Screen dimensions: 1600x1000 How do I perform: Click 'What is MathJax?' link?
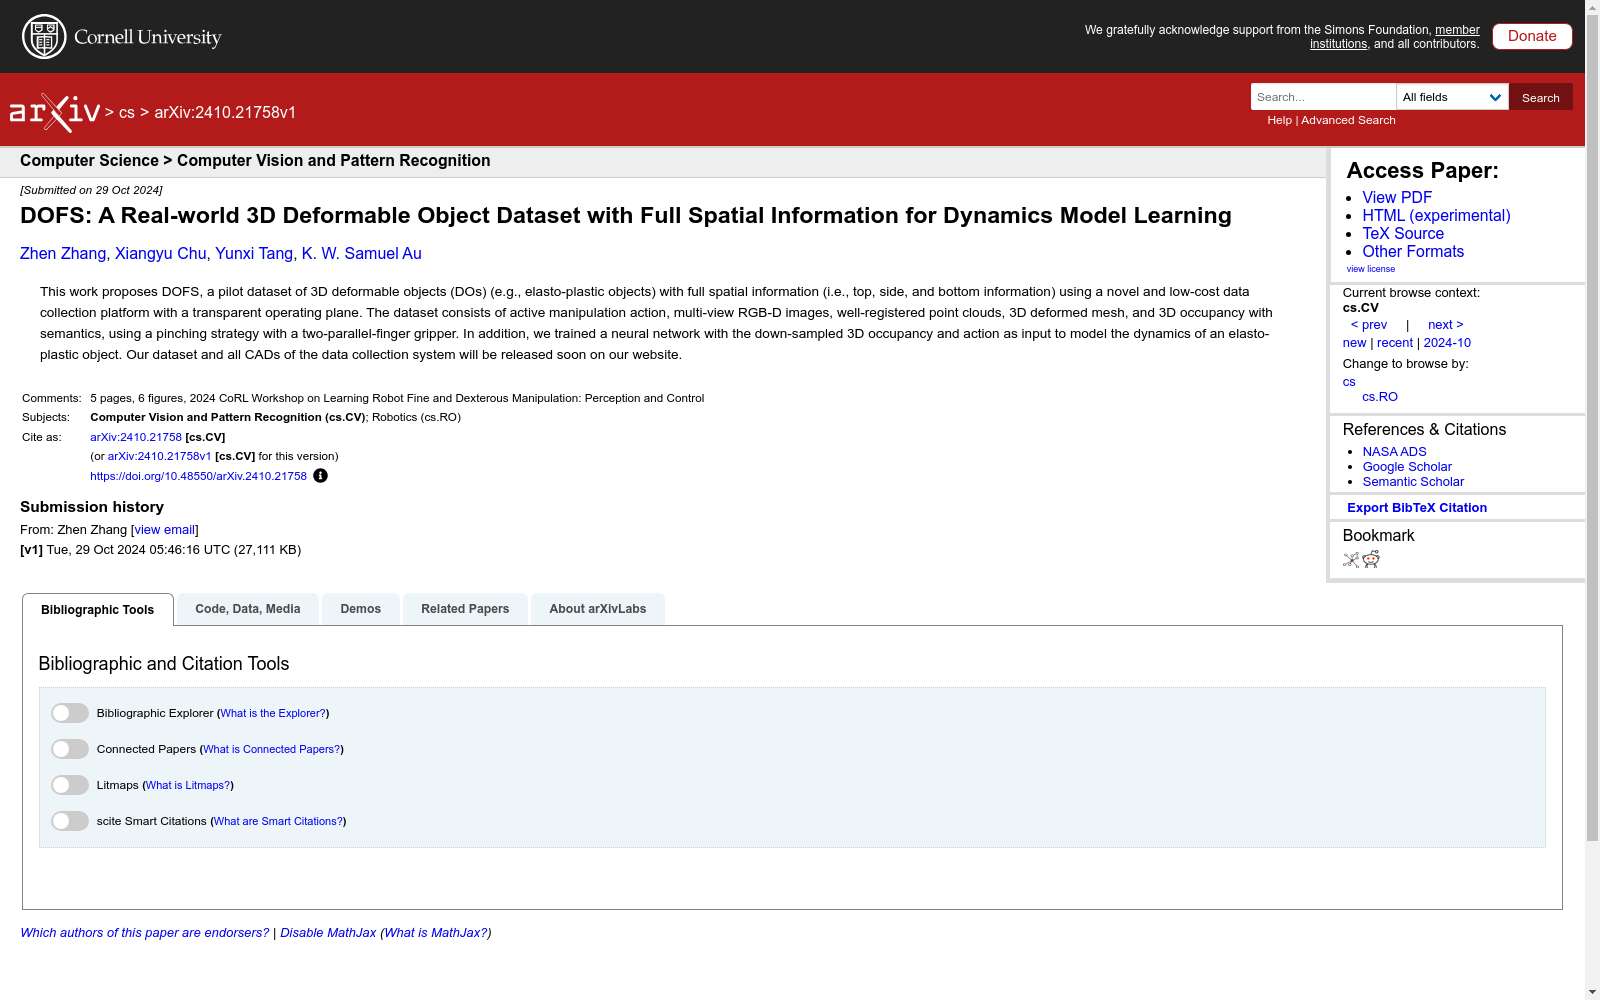pos(436,933)
